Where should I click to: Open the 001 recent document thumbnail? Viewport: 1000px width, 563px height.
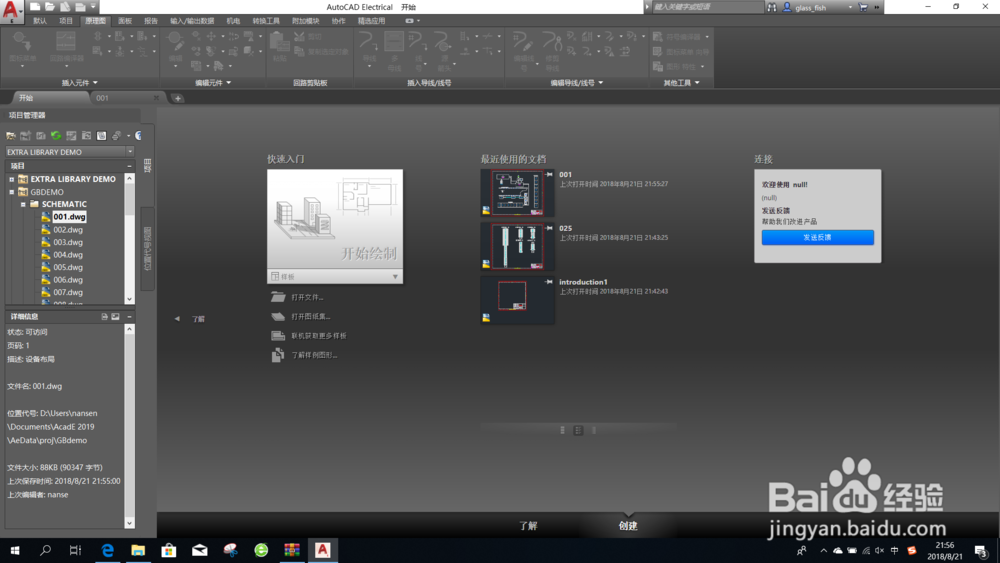tap(517, 193)
